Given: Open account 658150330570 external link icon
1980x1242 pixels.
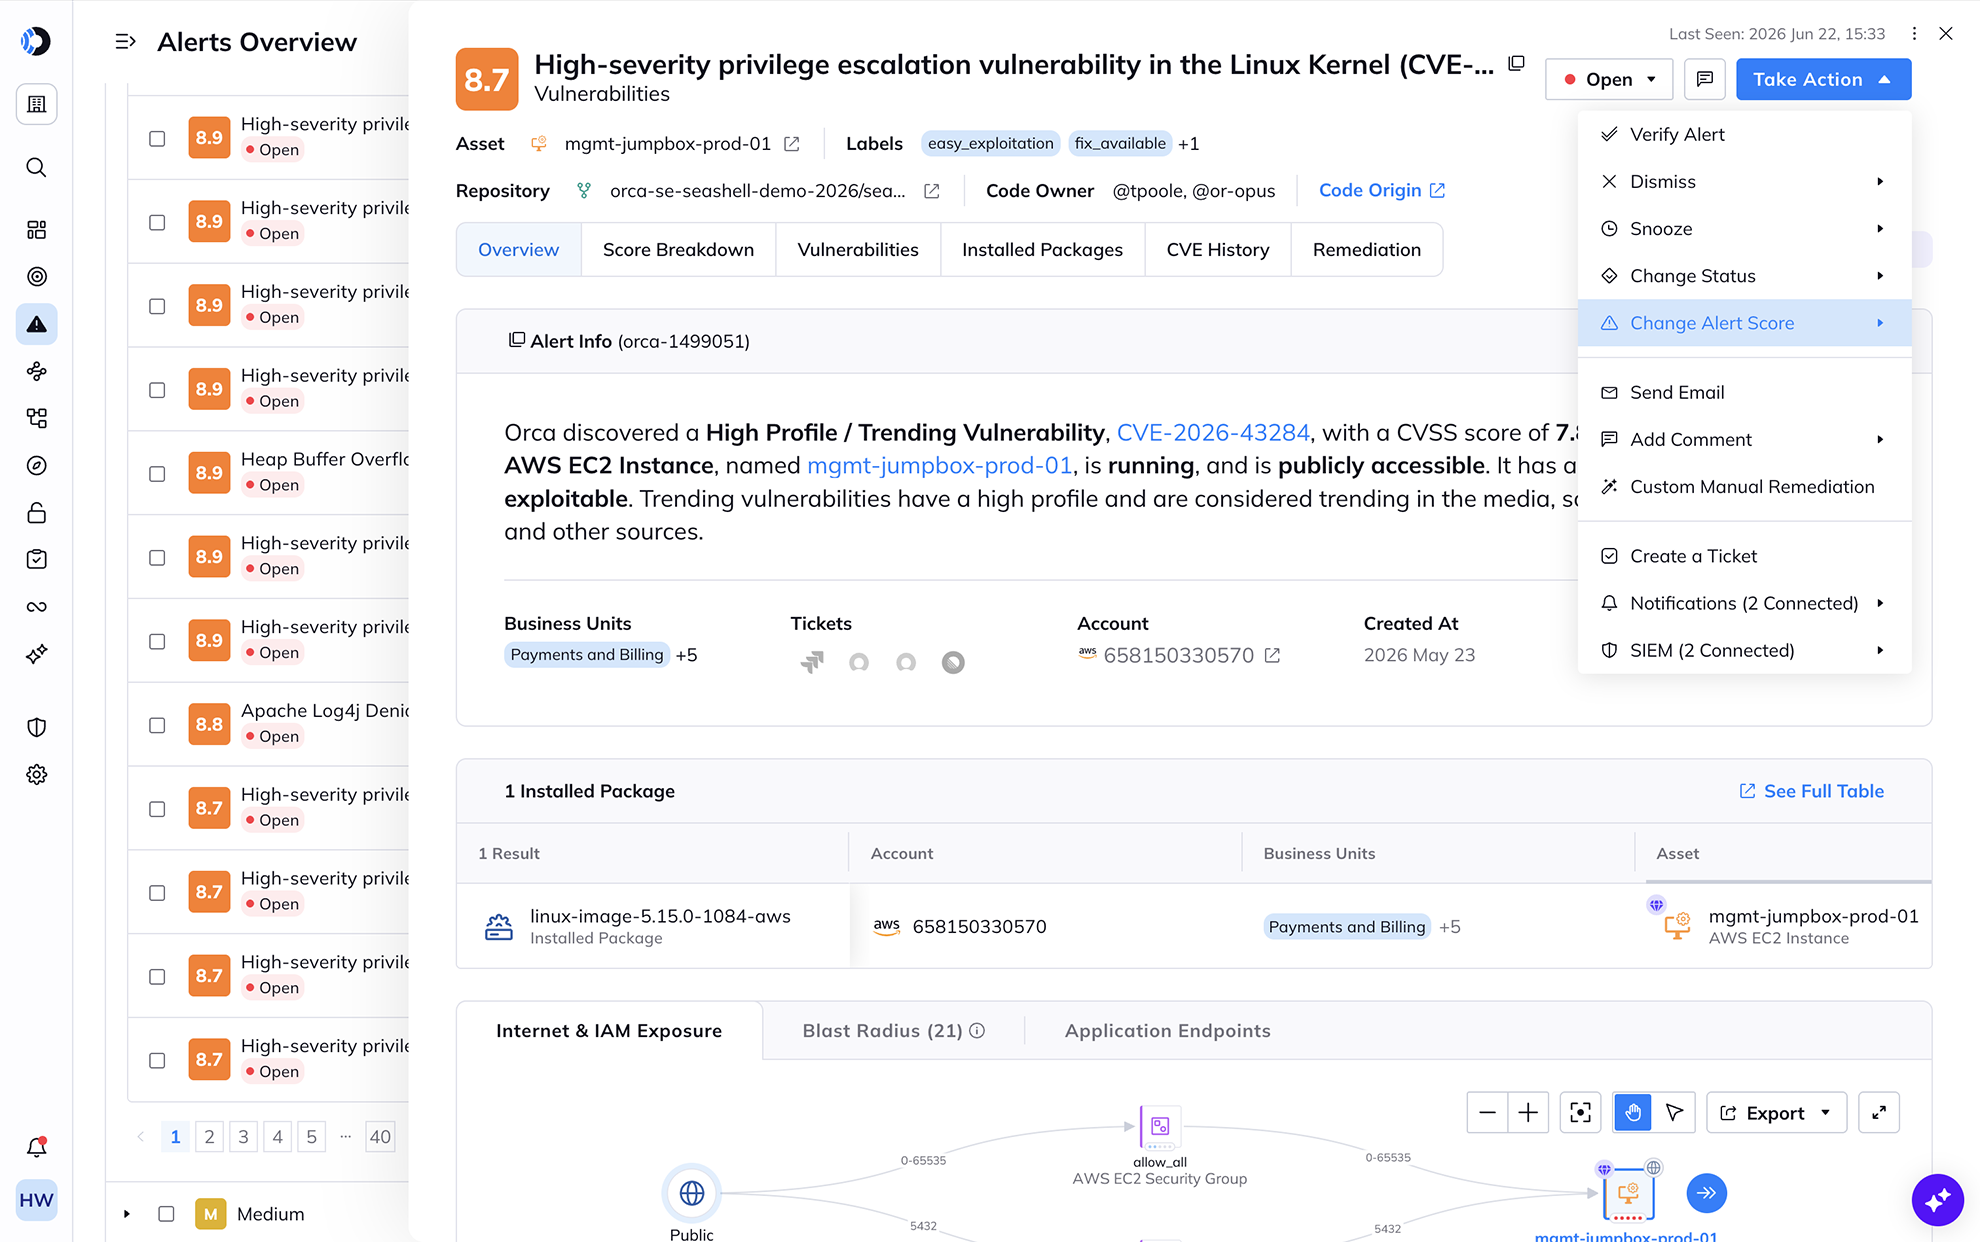Looking at the screenshot, I should pyautogui.click(x=1272, y=655).
